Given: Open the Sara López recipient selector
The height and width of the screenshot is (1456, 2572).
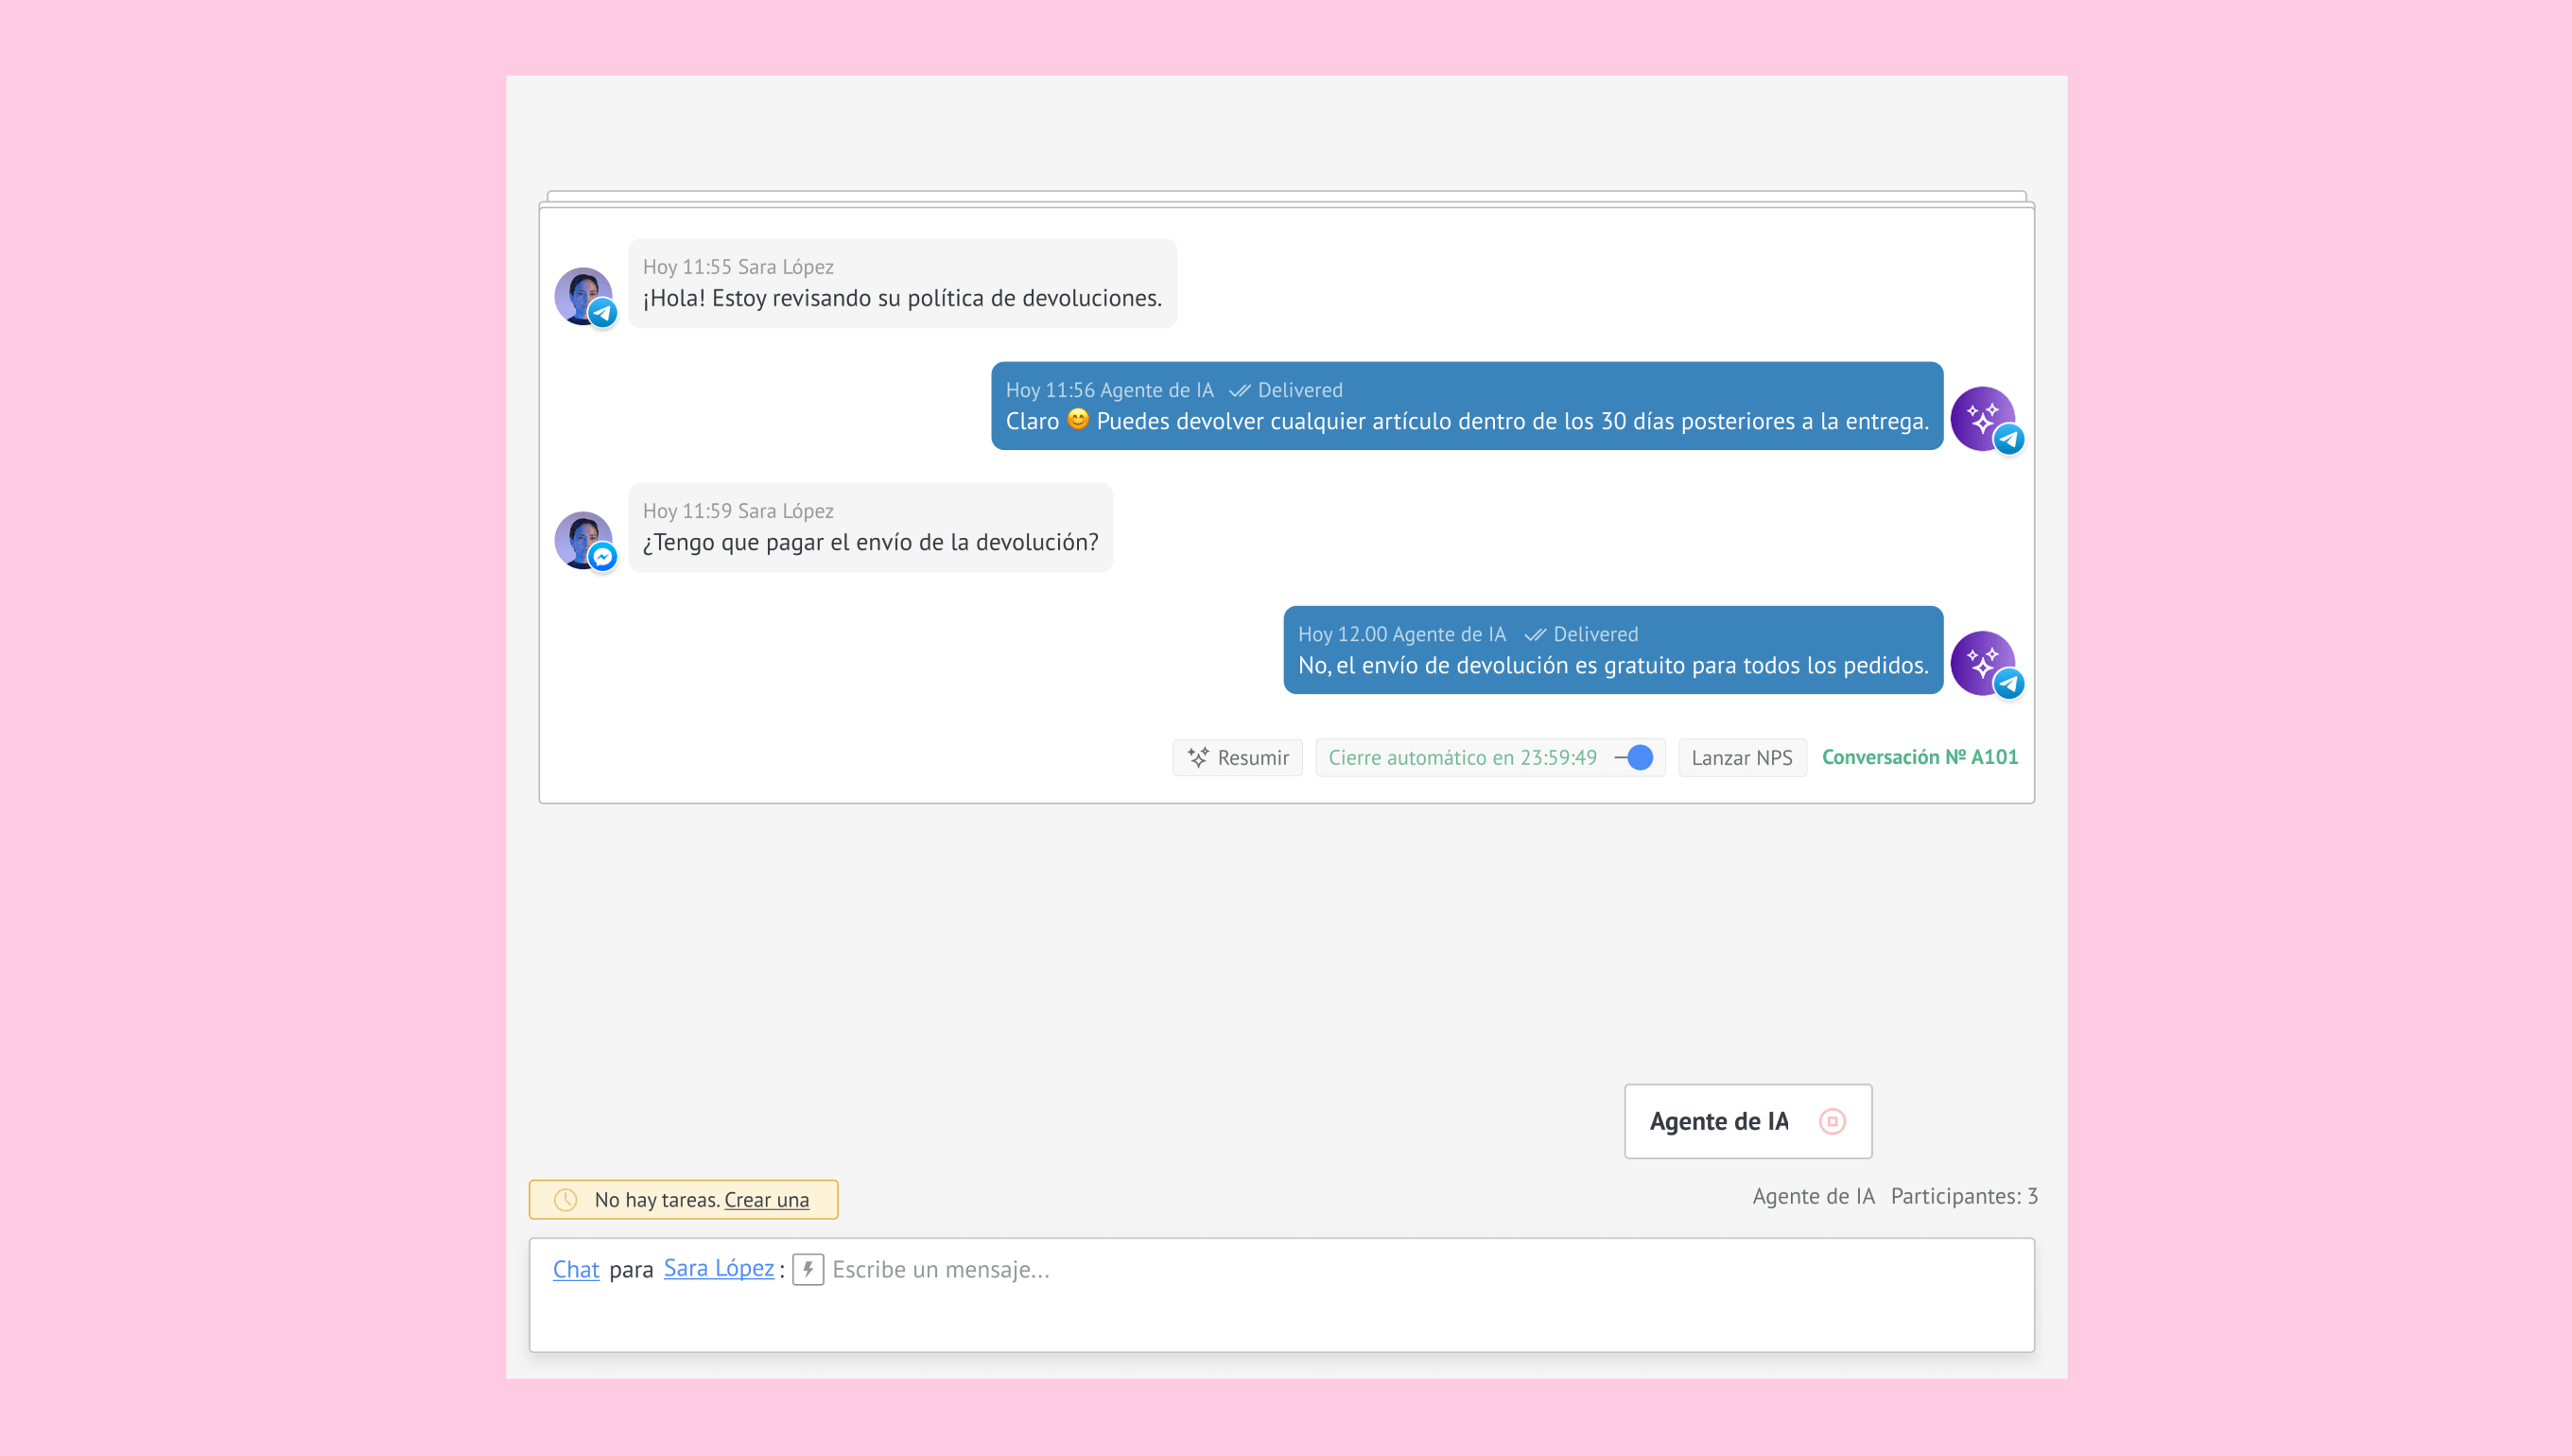Looking at the screenshot, I should (x=718, y=1268).
